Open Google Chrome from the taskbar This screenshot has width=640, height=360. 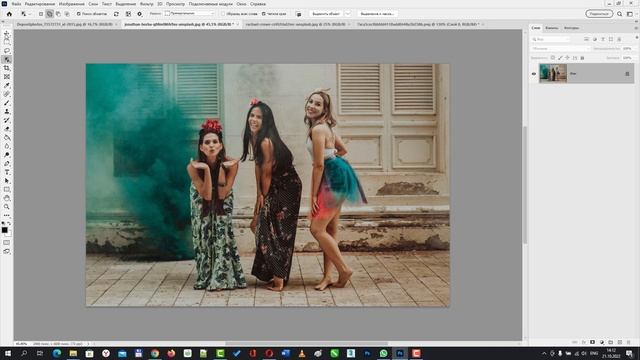[155, 353]
